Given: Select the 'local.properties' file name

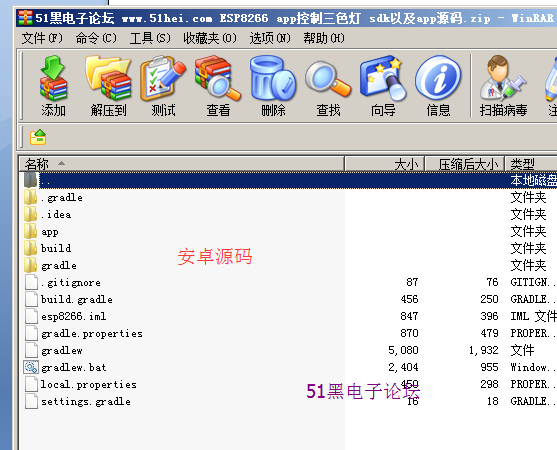Looking at the screenshot, I should click(x=88, y=384).
